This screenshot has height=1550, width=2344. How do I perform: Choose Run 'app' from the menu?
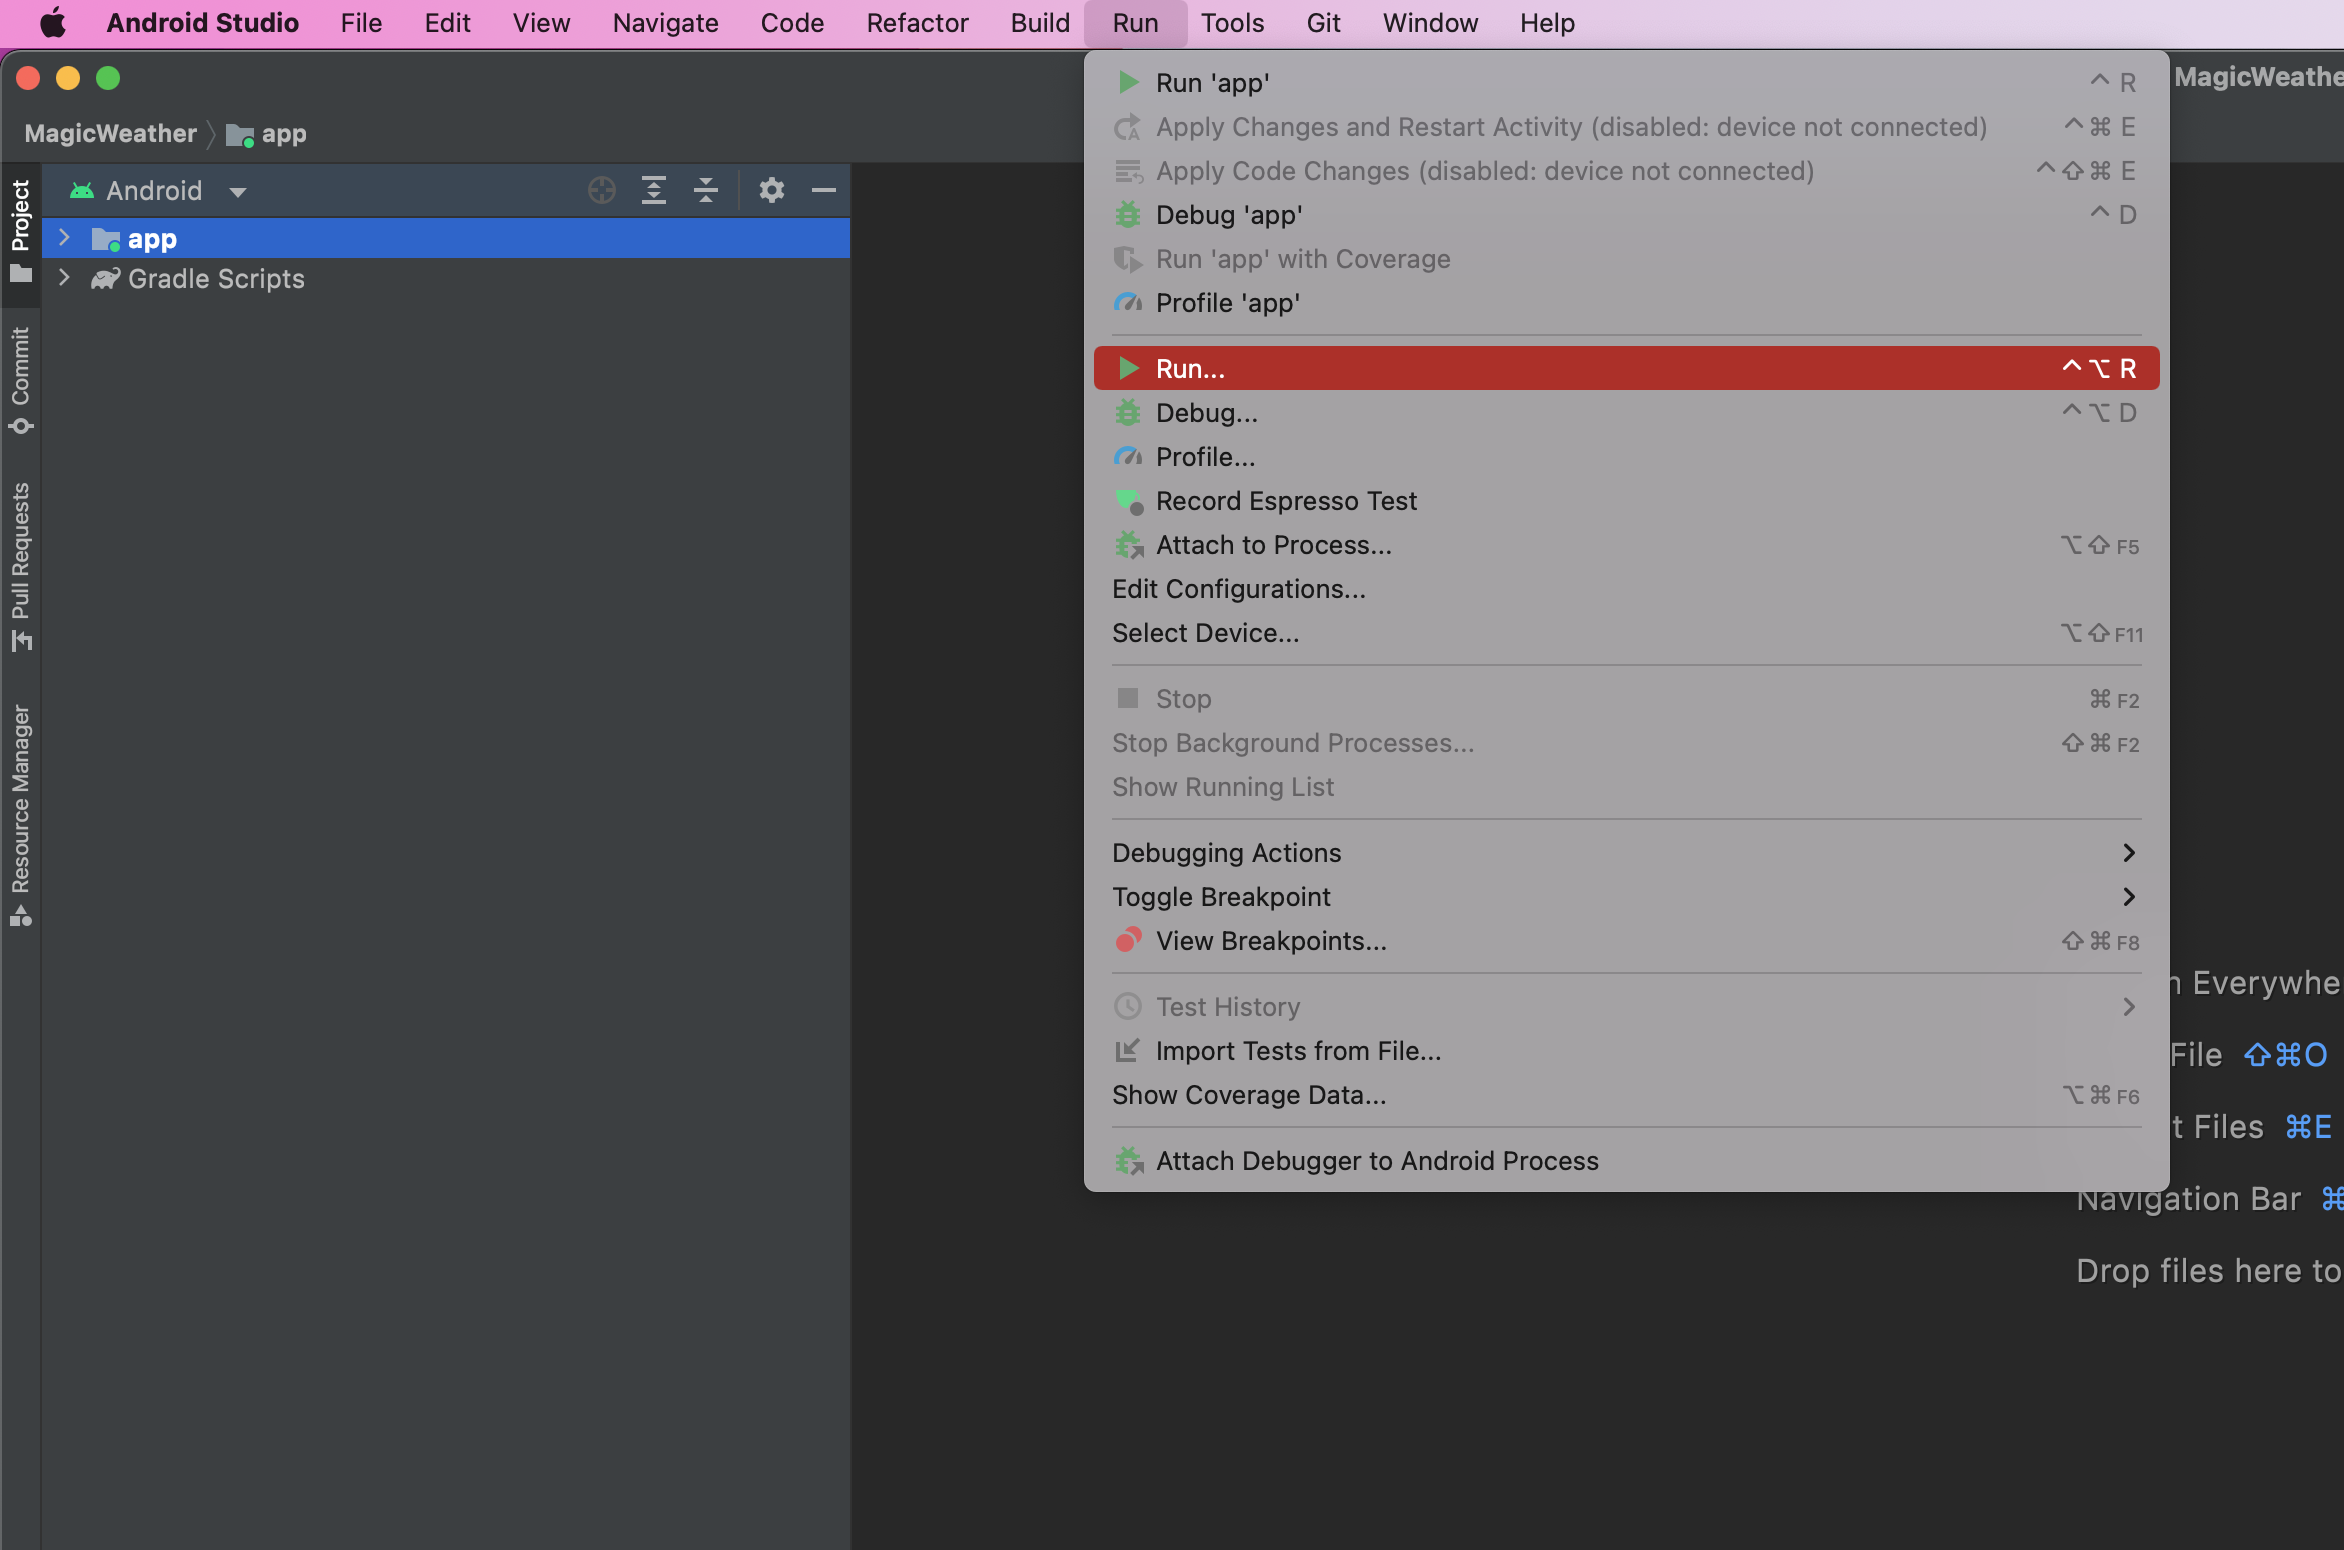coord(1626,83)
